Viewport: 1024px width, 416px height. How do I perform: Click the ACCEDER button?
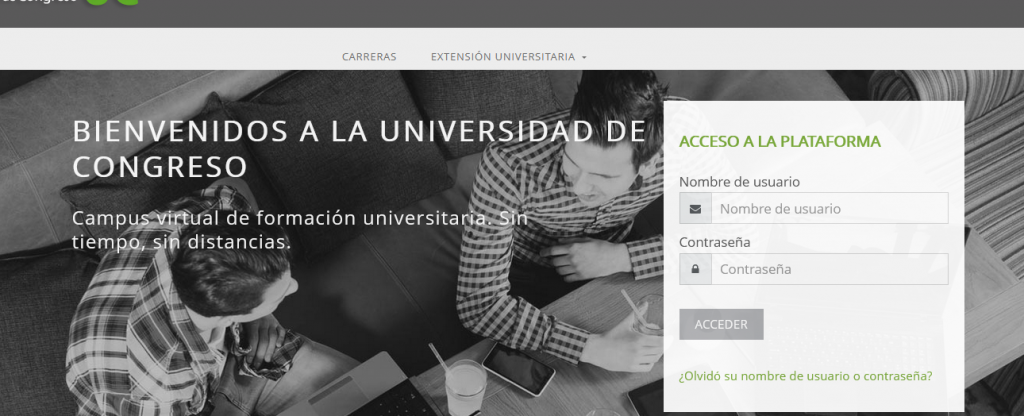pyautogui.click(x=721, y=325)
